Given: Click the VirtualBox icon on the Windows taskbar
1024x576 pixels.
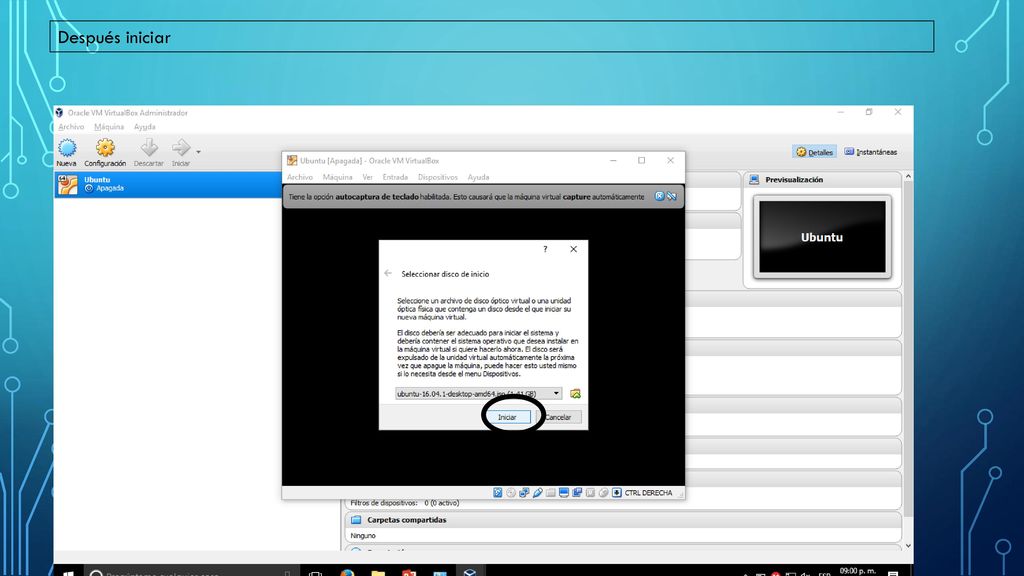Looking at the screenshot, I should click(x=470, y=573).
